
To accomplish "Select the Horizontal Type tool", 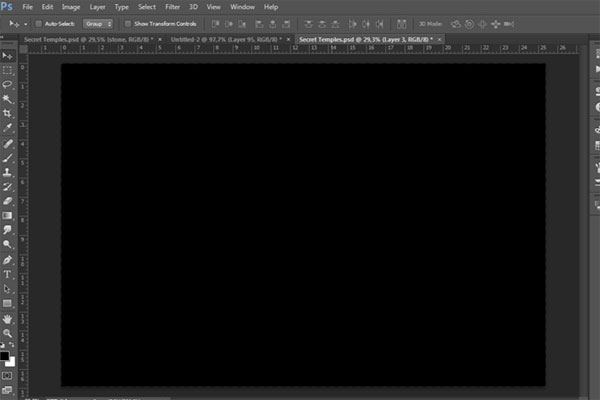I will 8,274.
